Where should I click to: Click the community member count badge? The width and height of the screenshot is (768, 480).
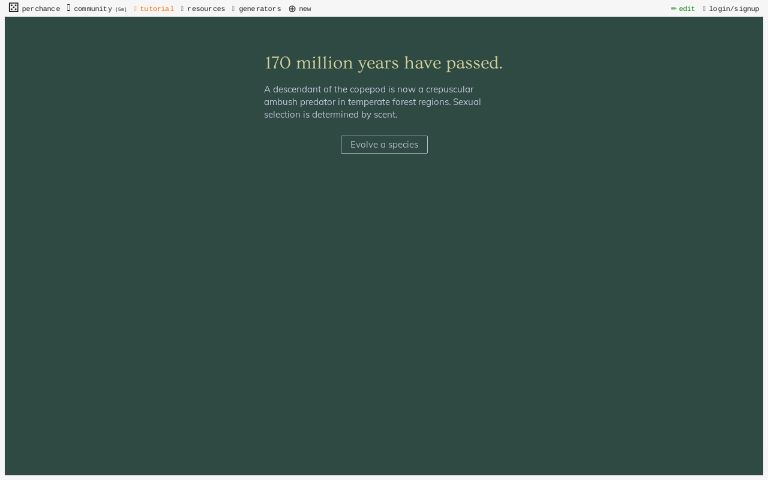pos(121,9)
